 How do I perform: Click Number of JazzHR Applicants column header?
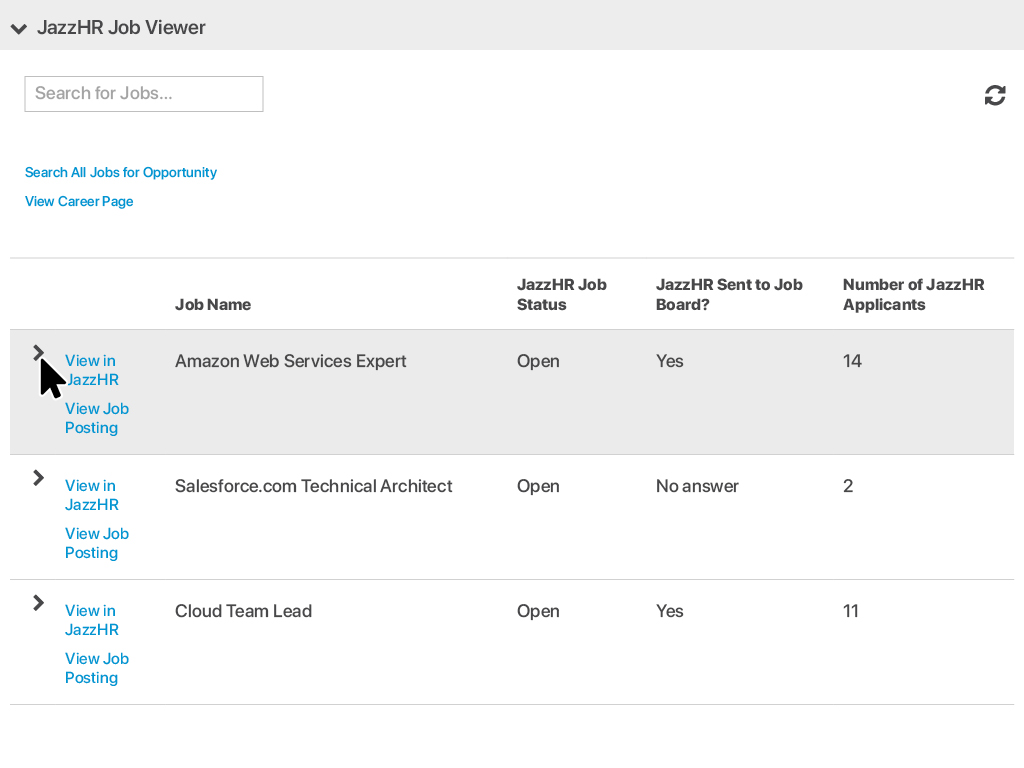pyautogui.click(x=913, y=295)
